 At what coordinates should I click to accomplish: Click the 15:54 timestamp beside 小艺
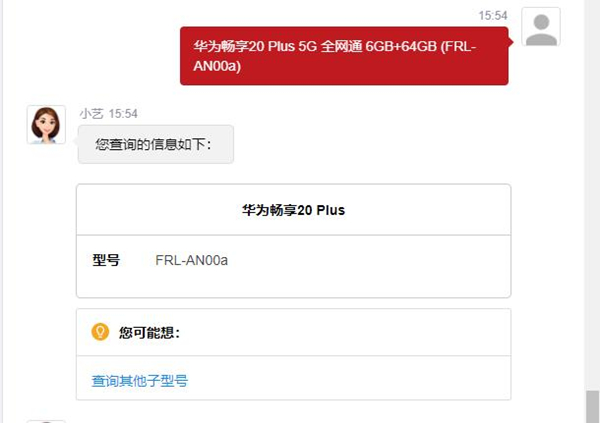pos(123,113)
